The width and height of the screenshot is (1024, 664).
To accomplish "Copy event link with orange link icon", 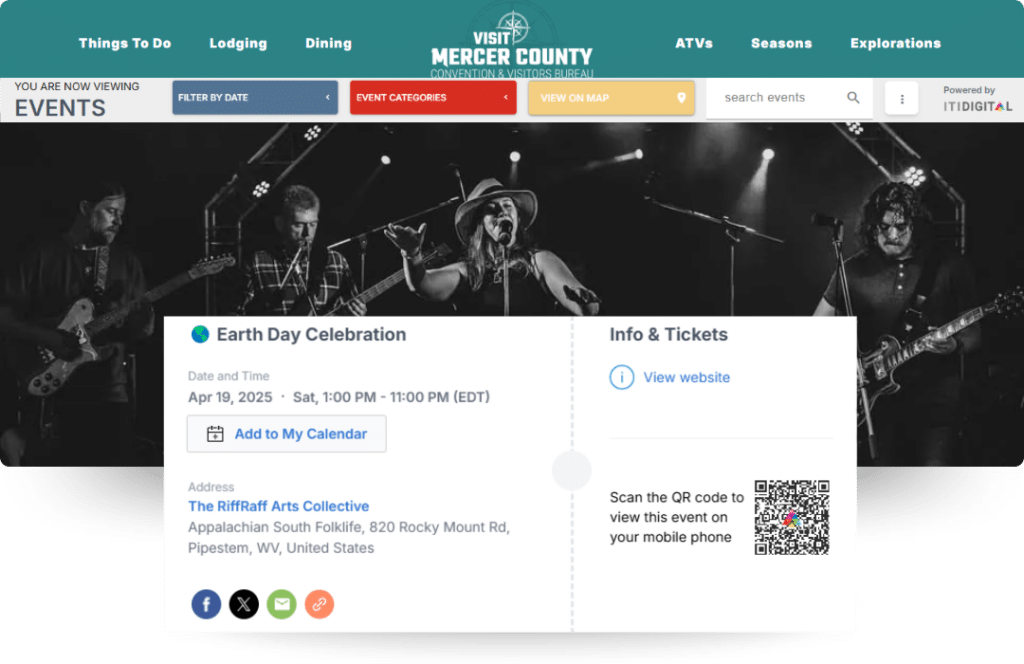I will tap(319, 604).
